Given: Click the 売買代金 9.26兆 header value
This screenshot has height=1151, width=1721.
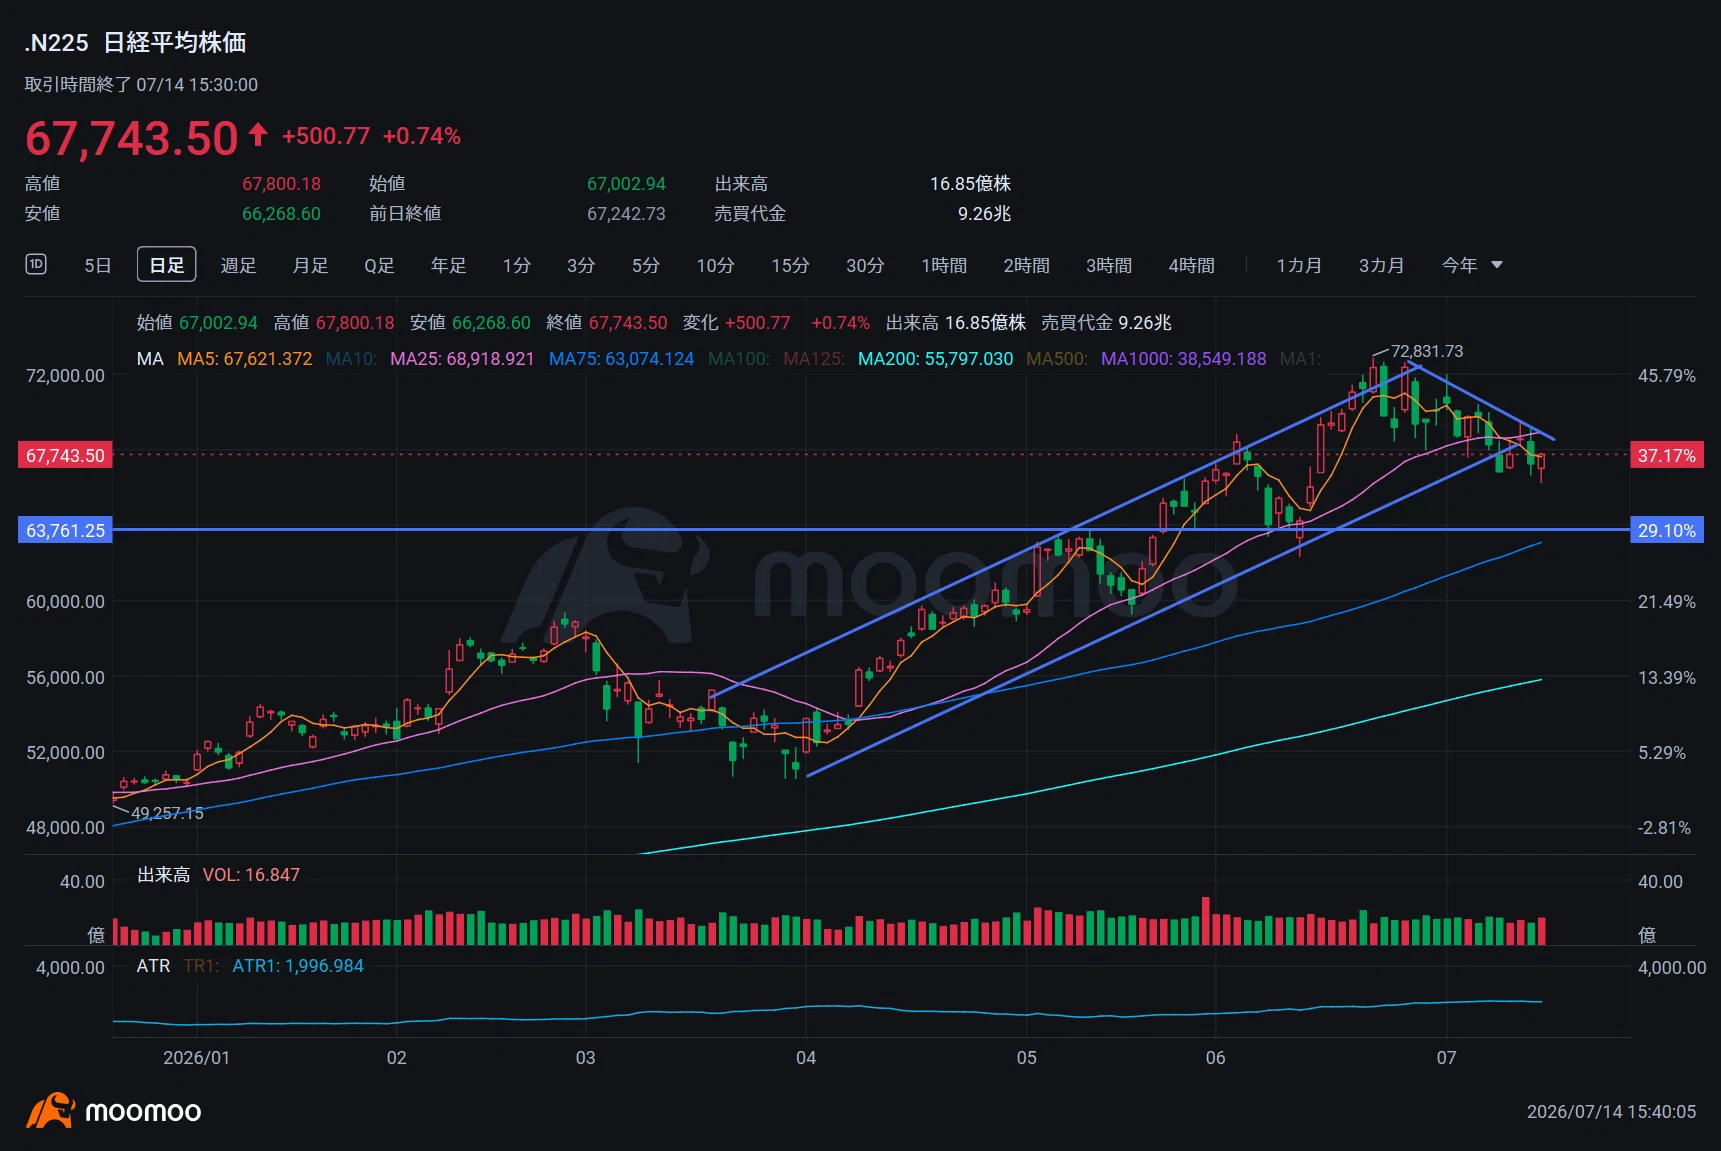Looking at the screenshot, I should pos(984,214).
